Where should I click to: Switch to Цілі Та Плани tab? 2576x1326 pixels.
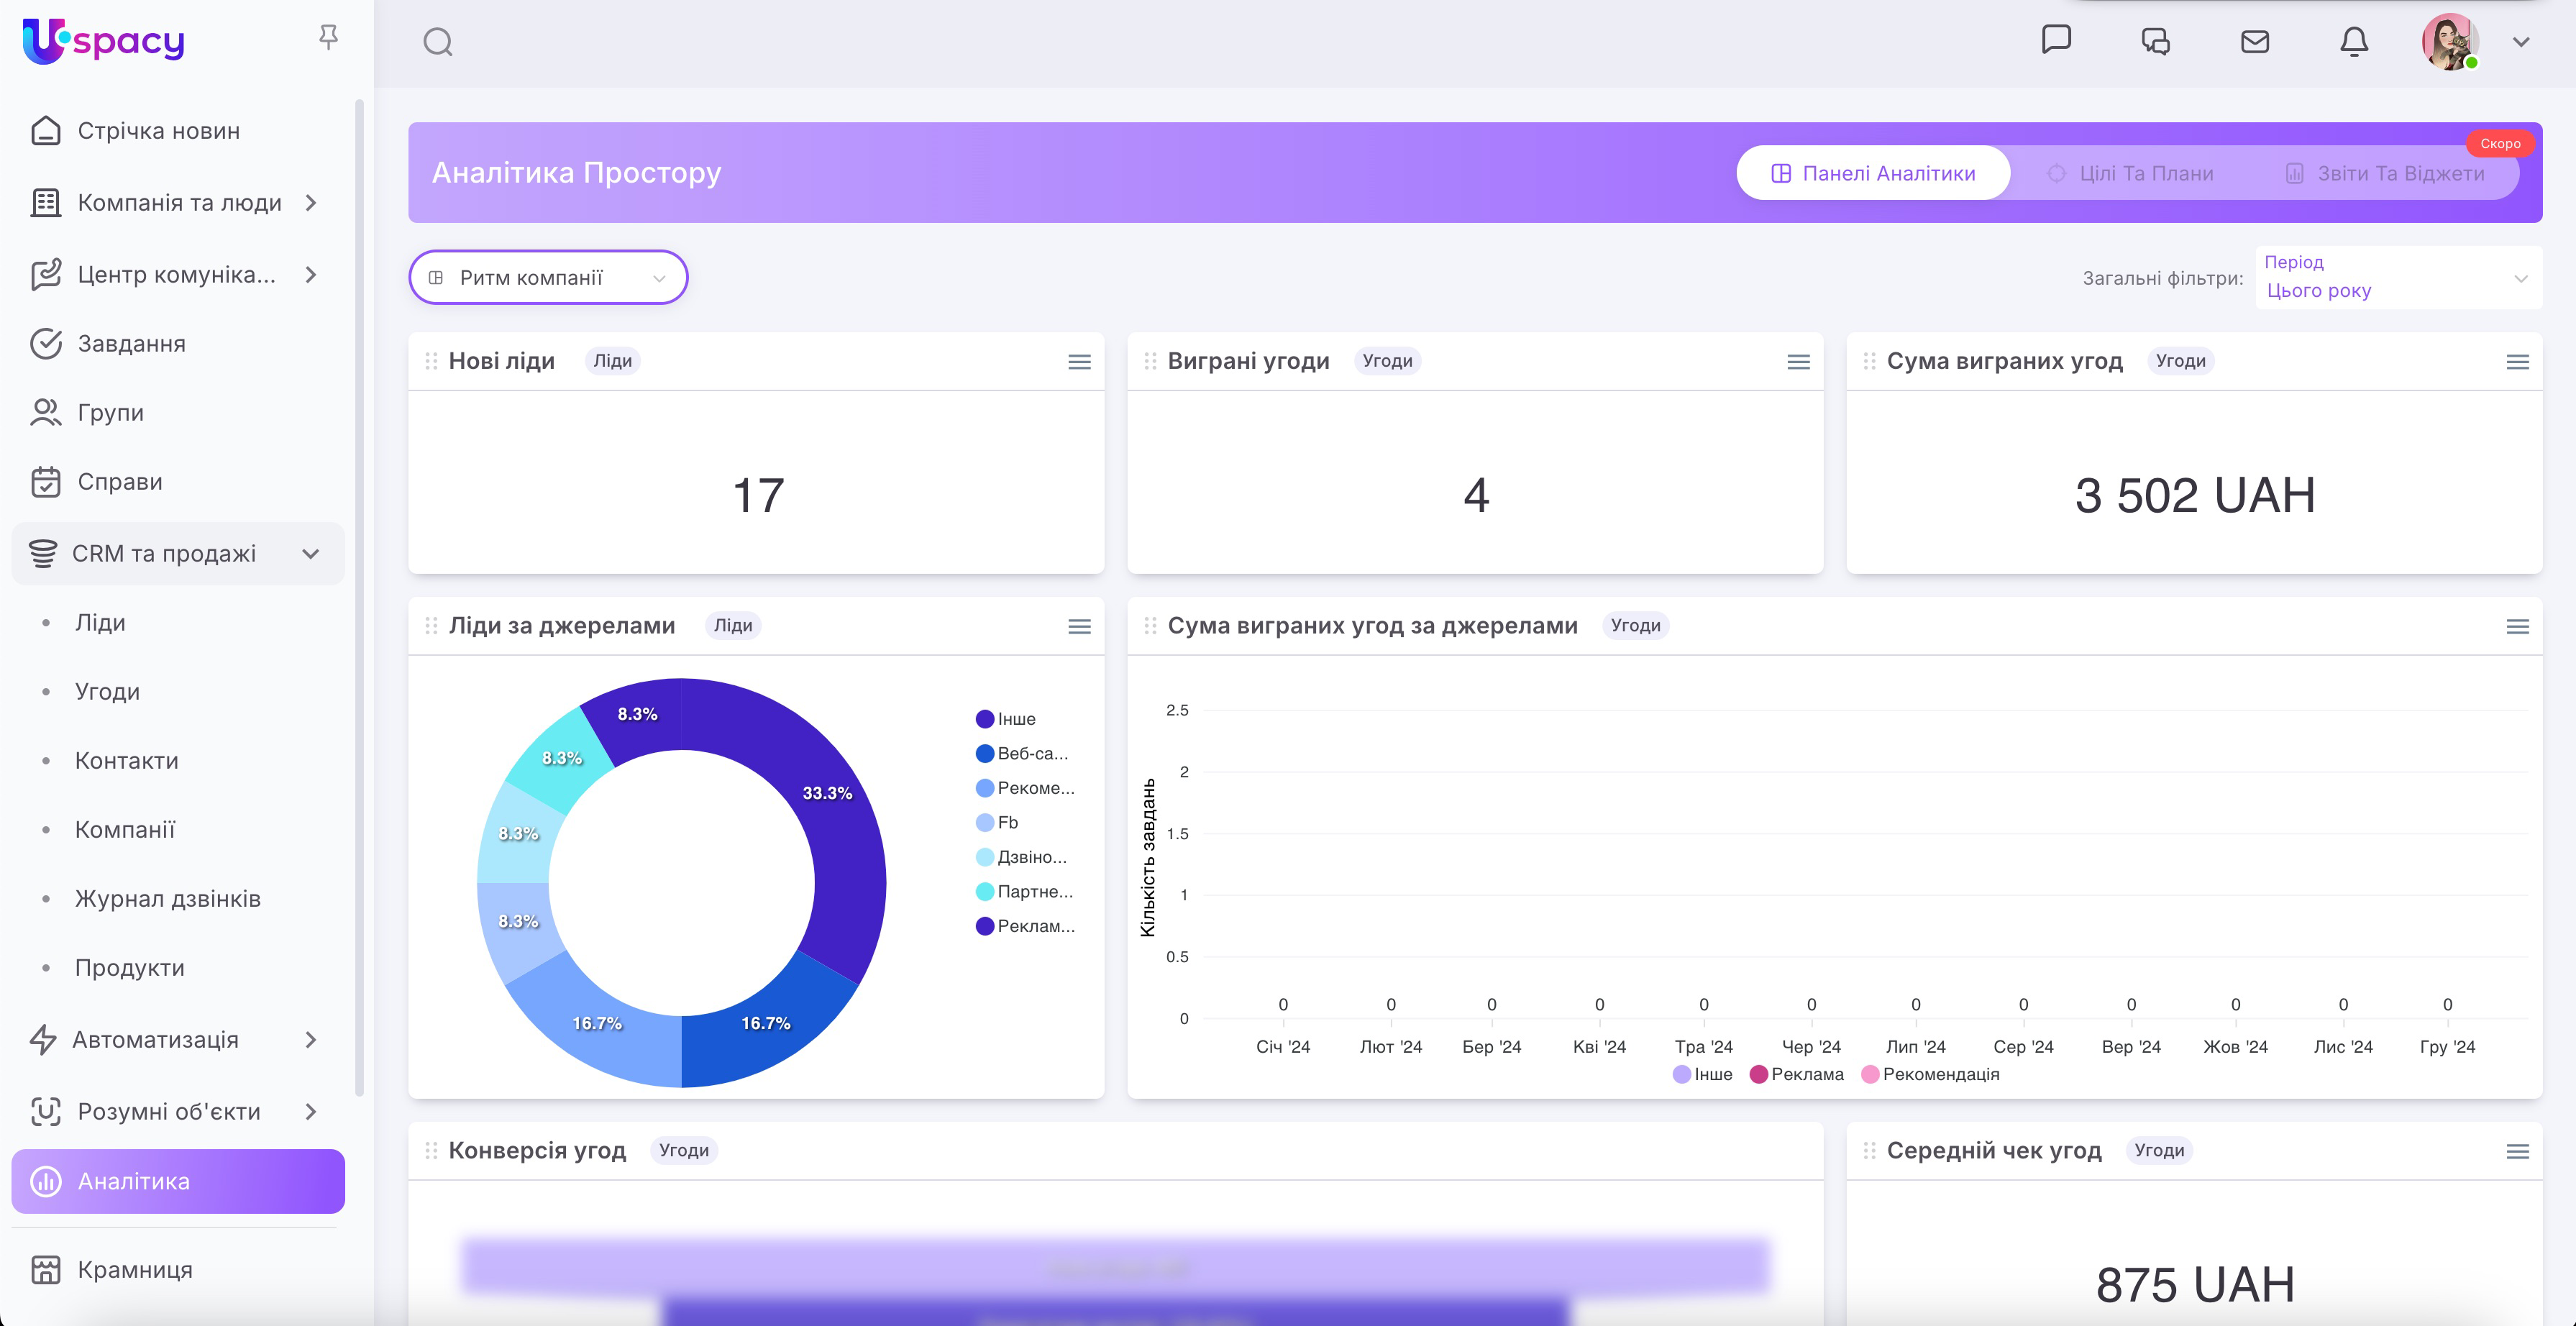2131,173
